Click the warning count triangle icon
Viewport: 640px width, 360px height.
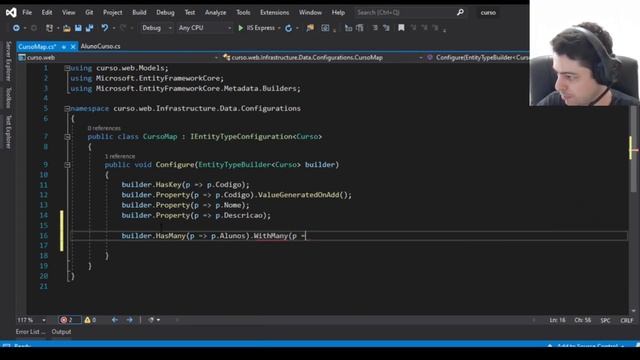87,320
